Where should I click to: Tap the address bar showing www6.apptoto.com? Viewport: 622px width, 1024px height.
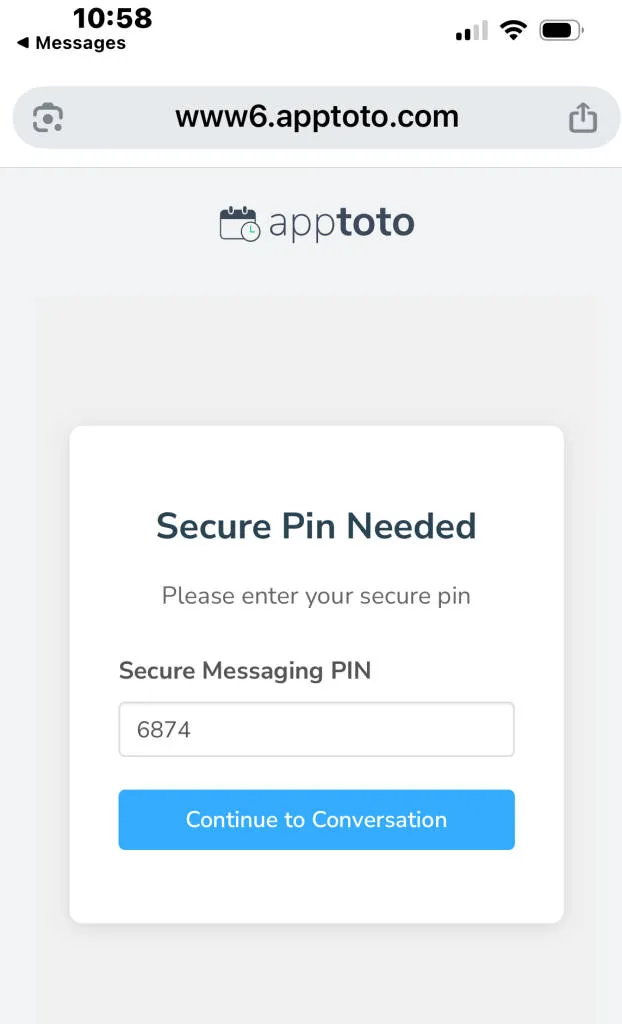coord(316,116)
